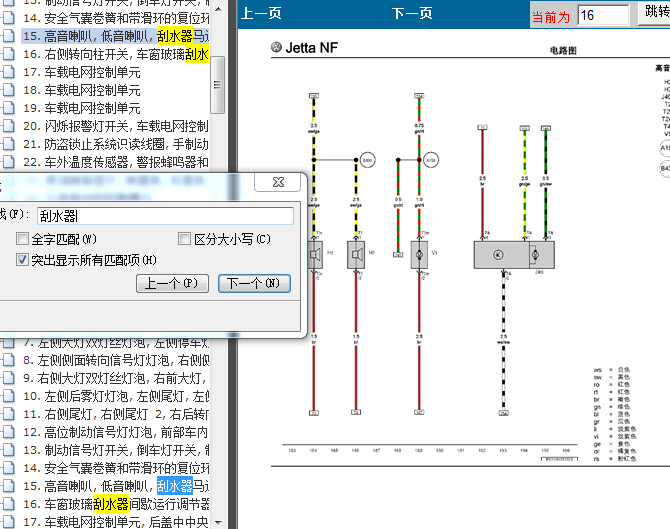Image resolution: width=670 pixels, height=529 pixels.
Task: Click 下一个(N) find next button
Action: [254, 283]
